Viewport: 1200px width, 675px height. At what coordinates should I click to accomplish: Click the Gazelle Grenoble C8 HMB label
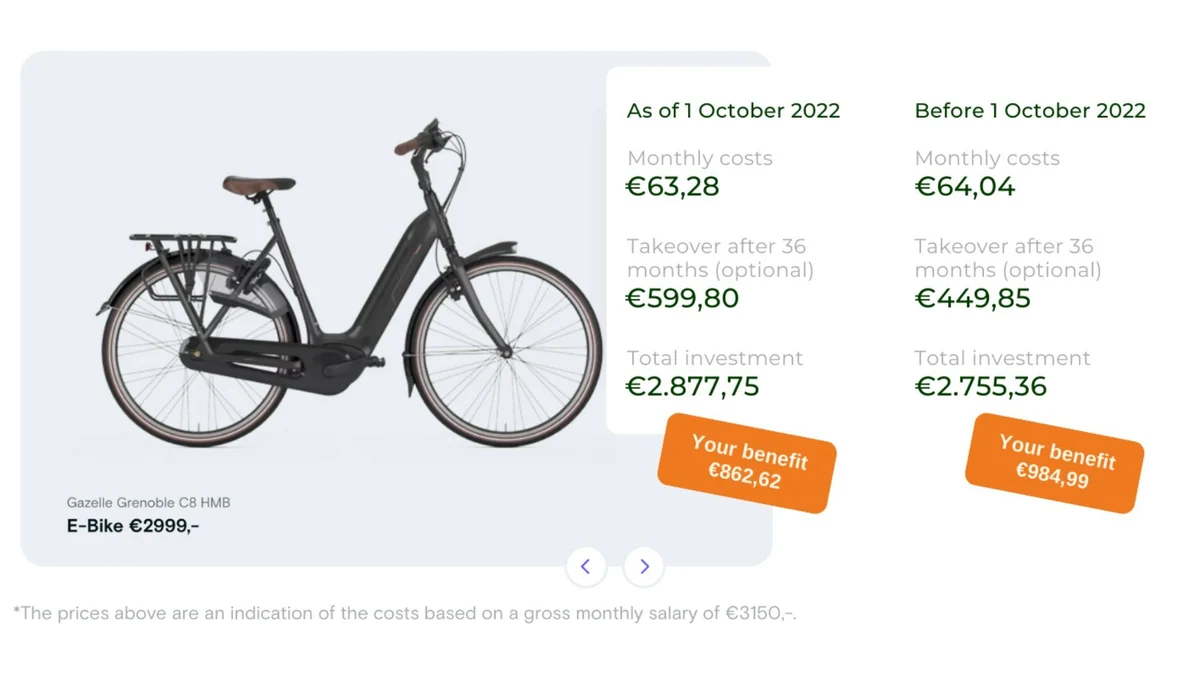[148, 503]
